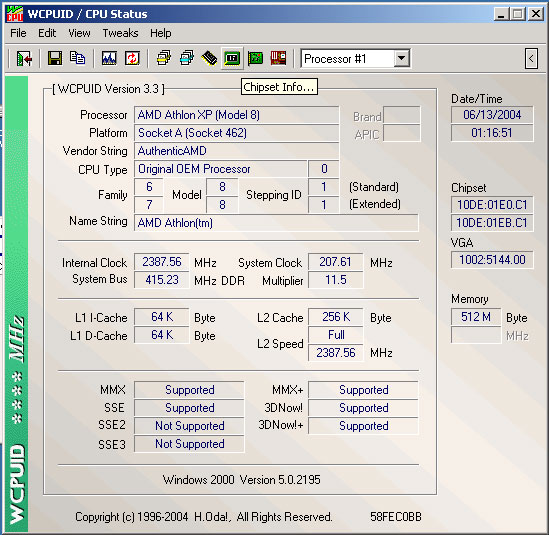Click the SSE 'Supported' field
The width and height of the screenshot is (549, 535).
tap(189, 408)
